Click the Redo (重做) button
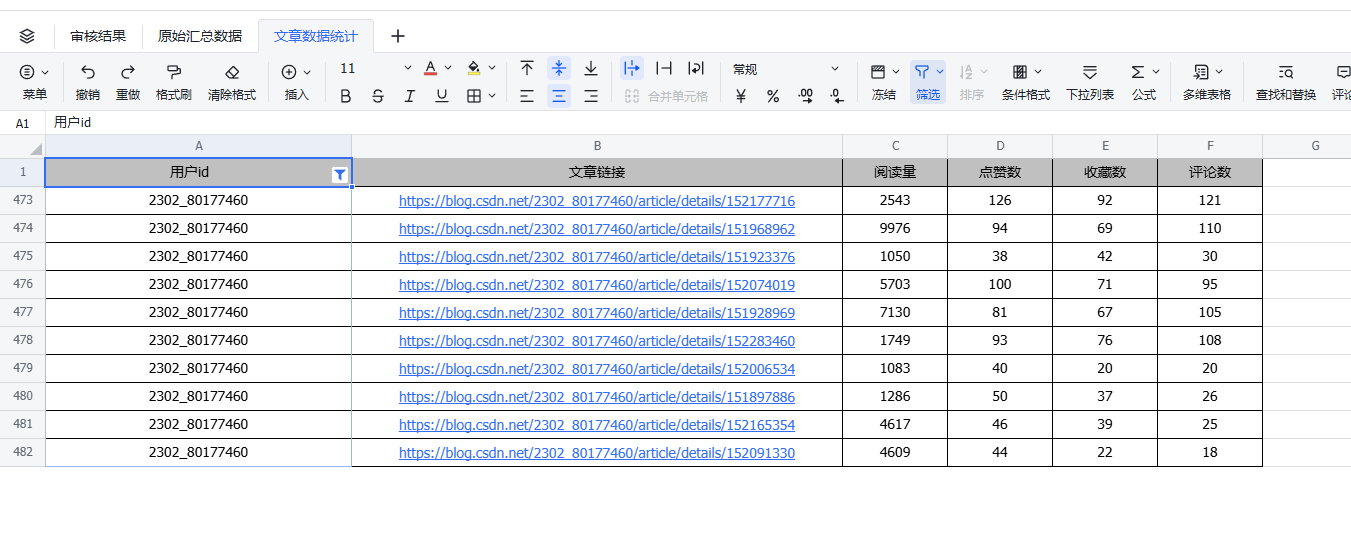The width and height of the screenshot is (1351, 546). click(x=128, y=82)
